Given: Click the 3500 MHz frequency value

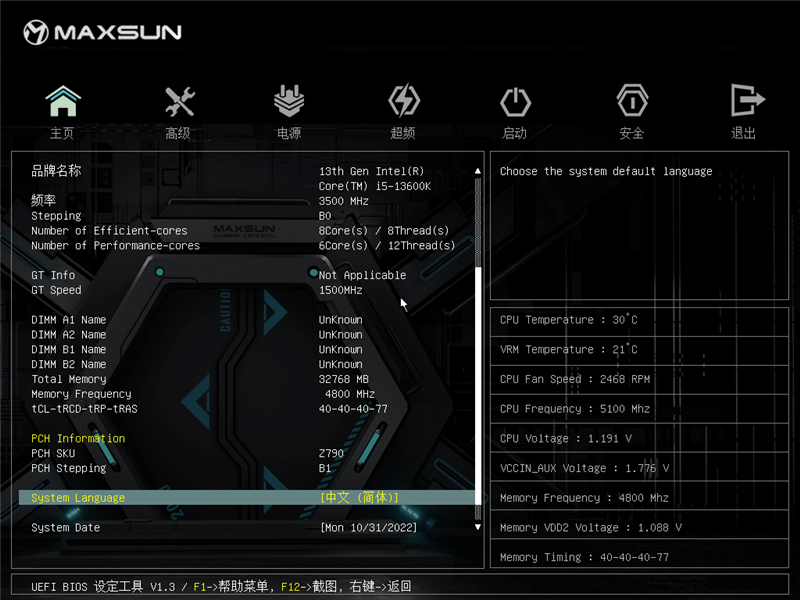Looking at the screenshot, I should 344,201.
